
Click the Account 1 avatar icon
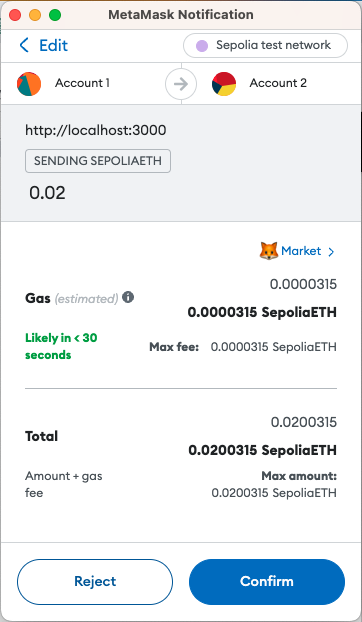click(x=29, y=84)
